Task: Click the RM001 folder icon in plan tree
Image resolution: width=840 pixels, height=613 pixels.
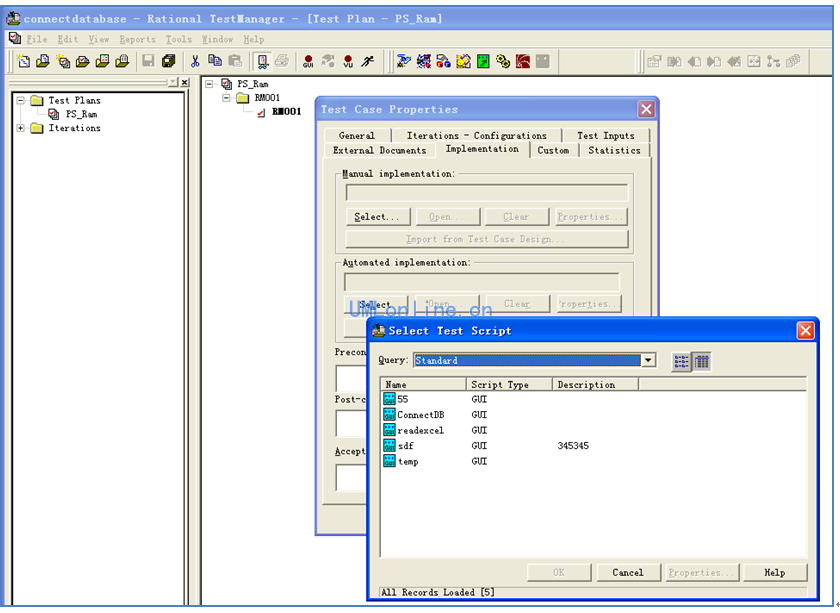Action: (x=243, y=98)
